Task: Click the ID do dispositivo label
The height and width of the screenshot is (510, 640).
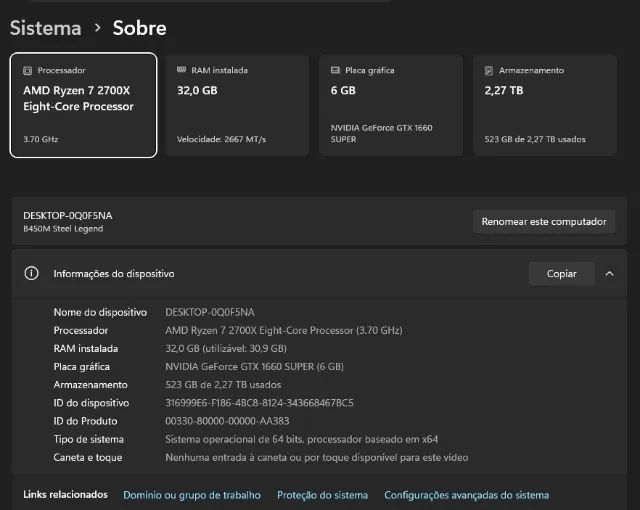Action: [91, 403]
